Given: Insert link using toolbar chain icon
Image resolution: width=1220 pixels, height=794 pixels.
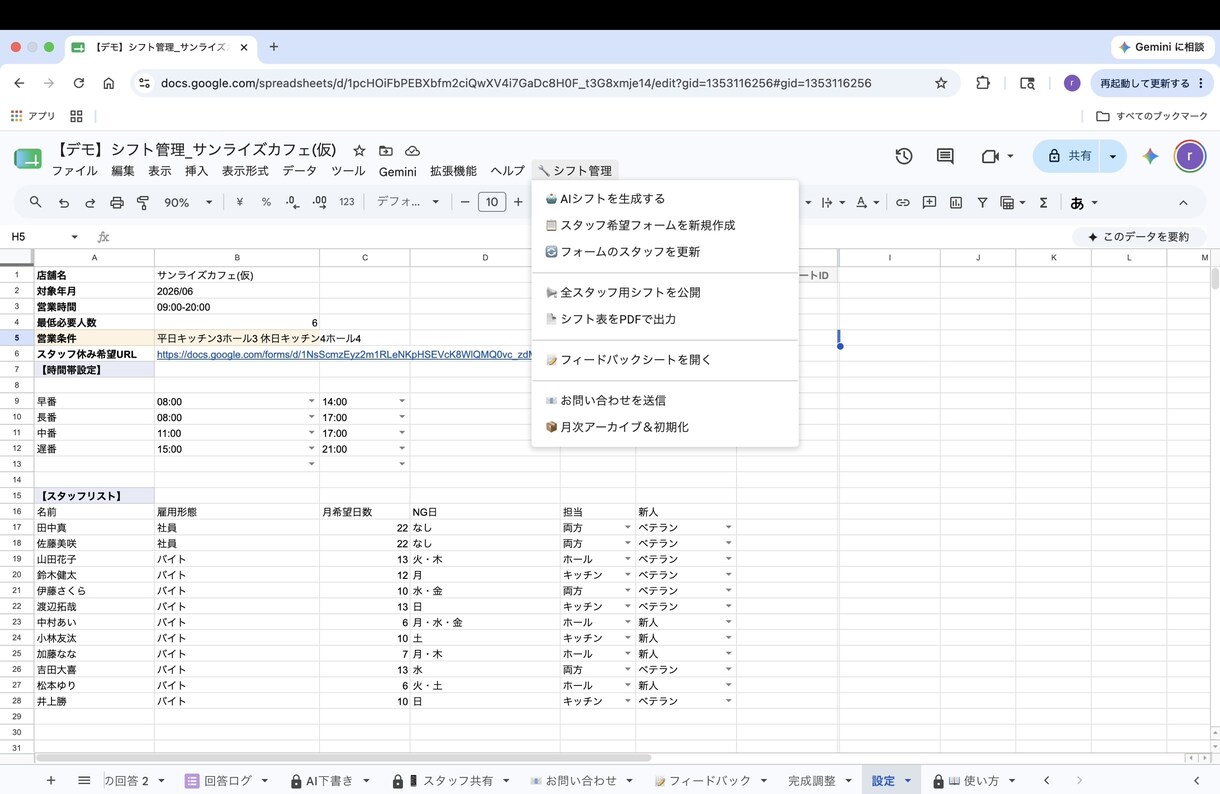Looking at the screenshot, I should (902, 202).
